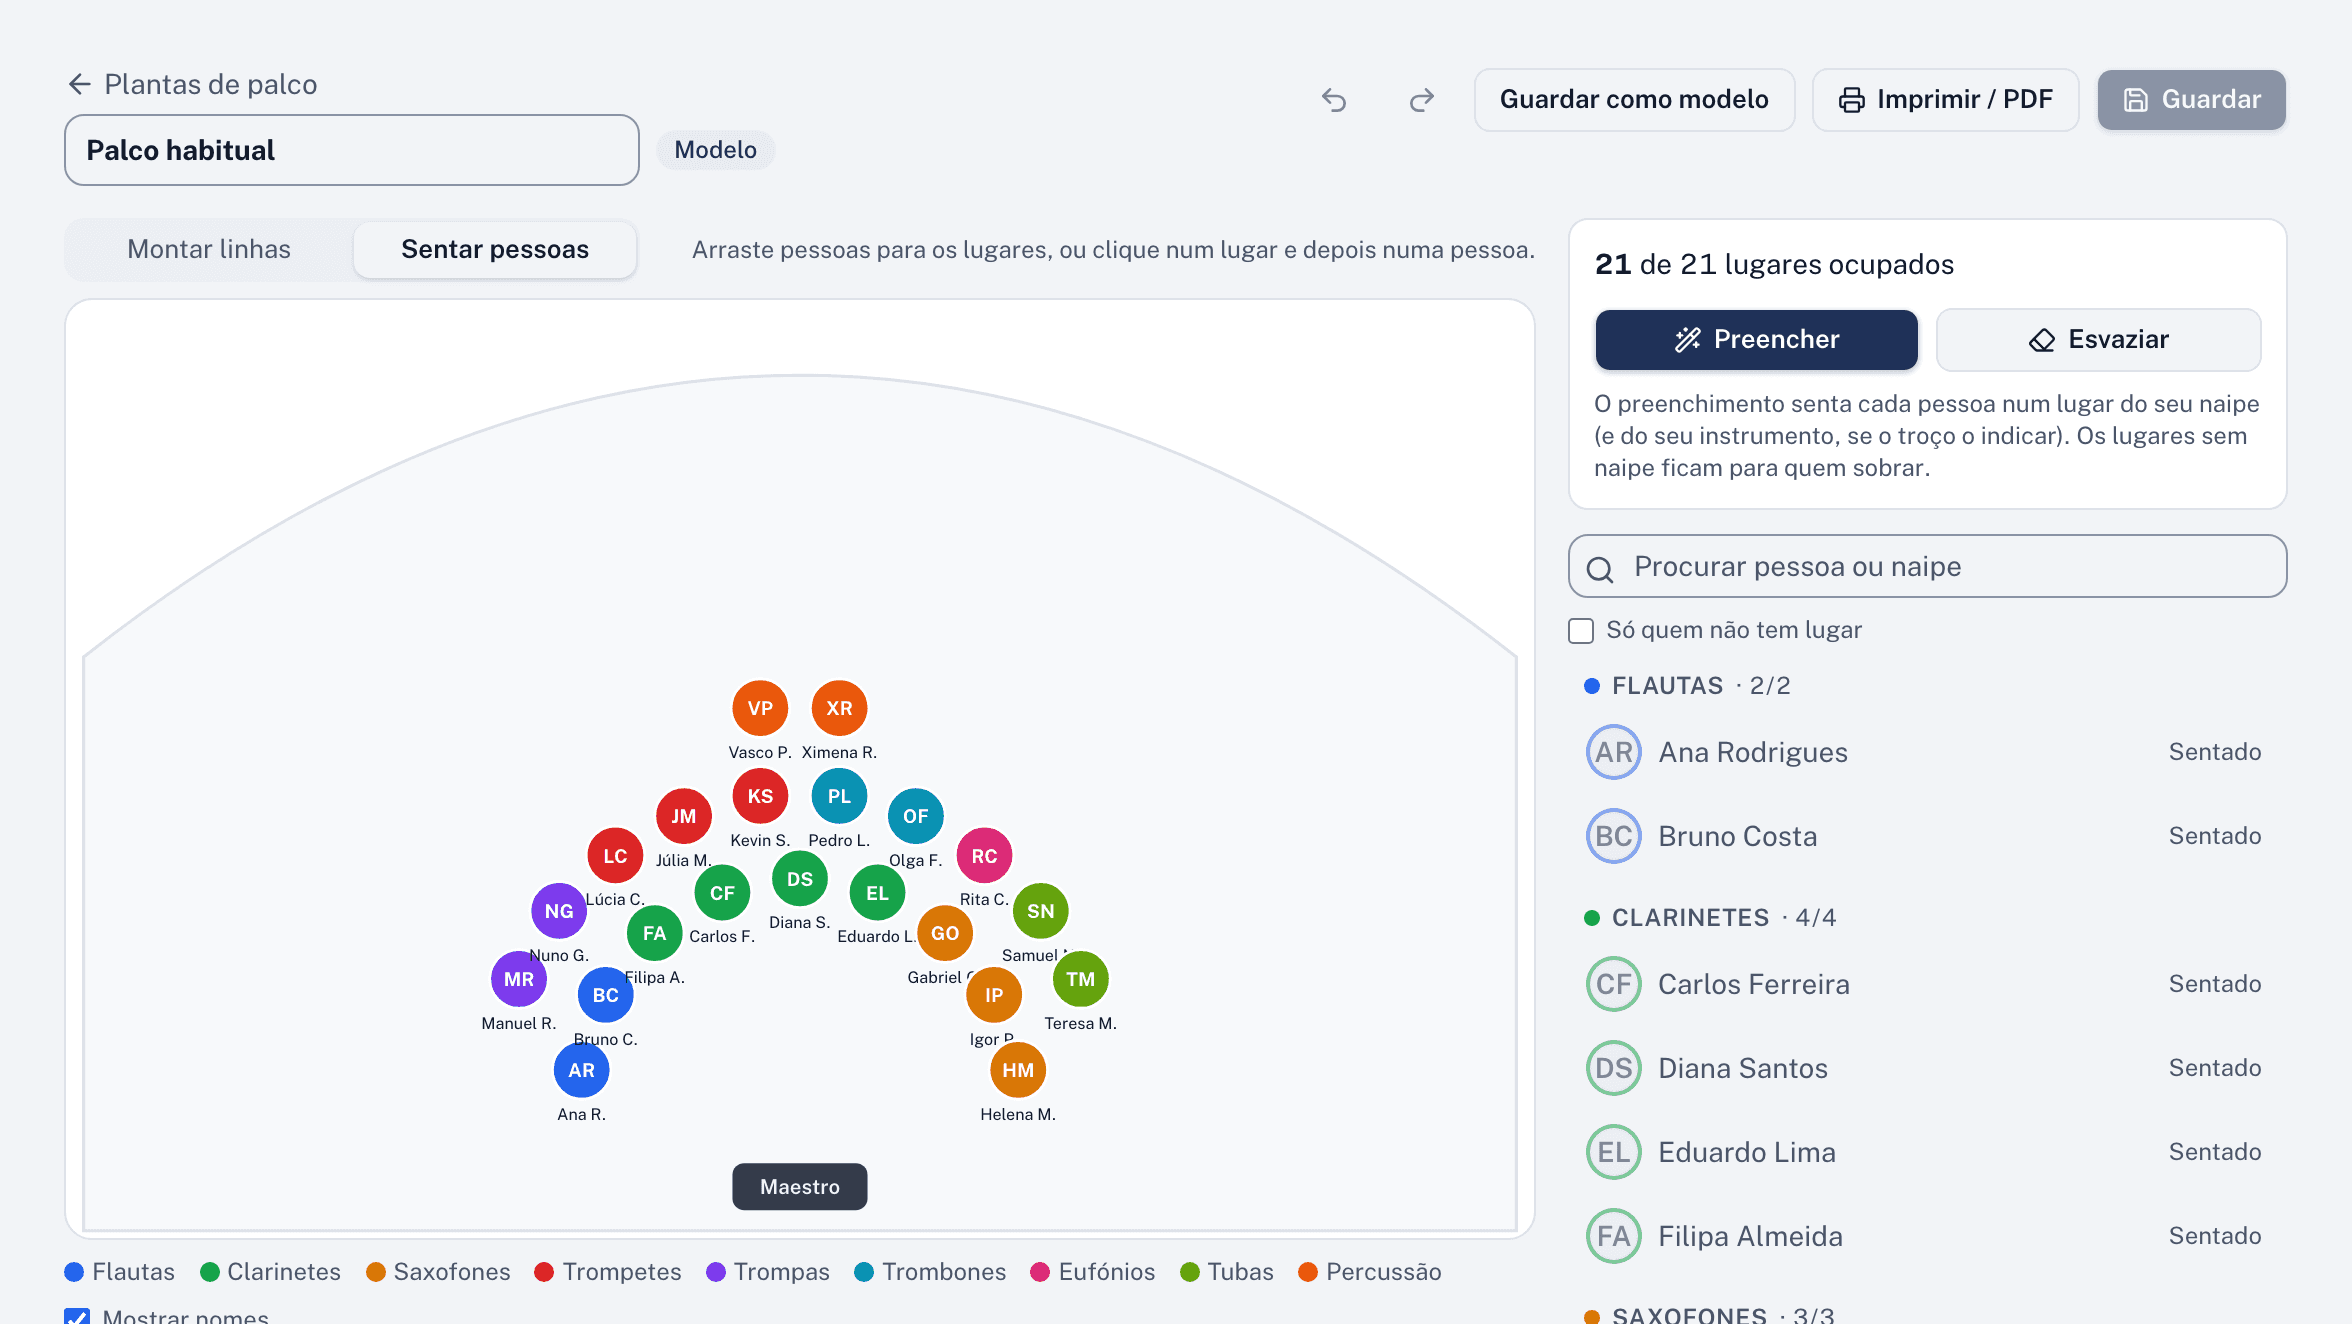Select Filipa Almeida in the list

pos(1926,1236)
